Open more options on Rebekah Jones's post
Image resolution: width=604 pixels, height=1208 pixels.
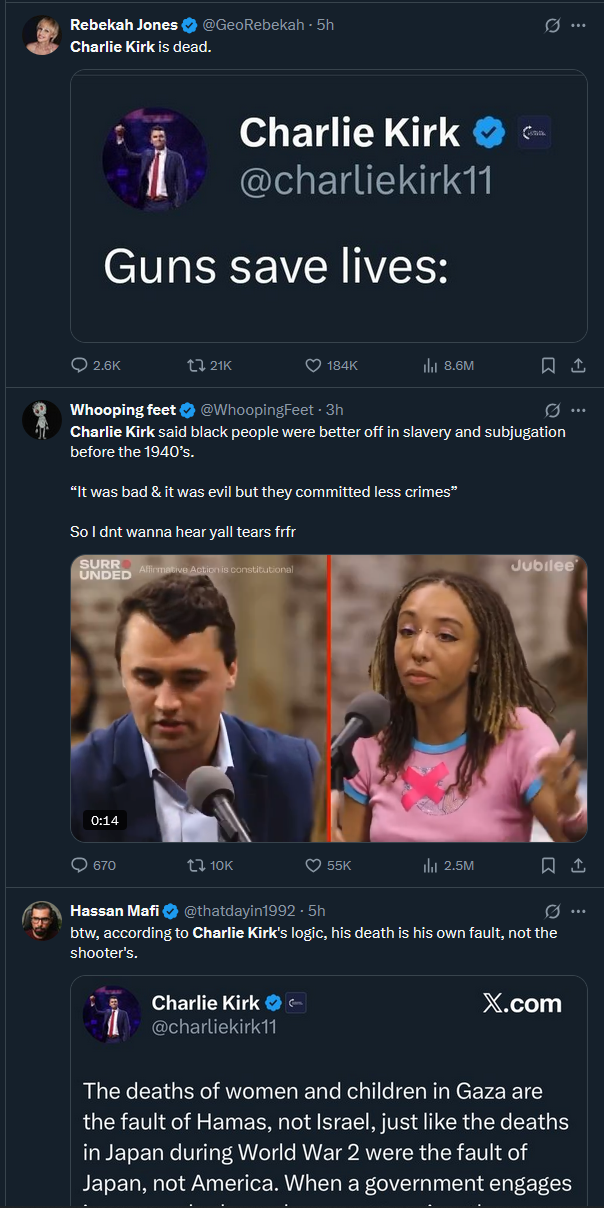tap(578, 25)
